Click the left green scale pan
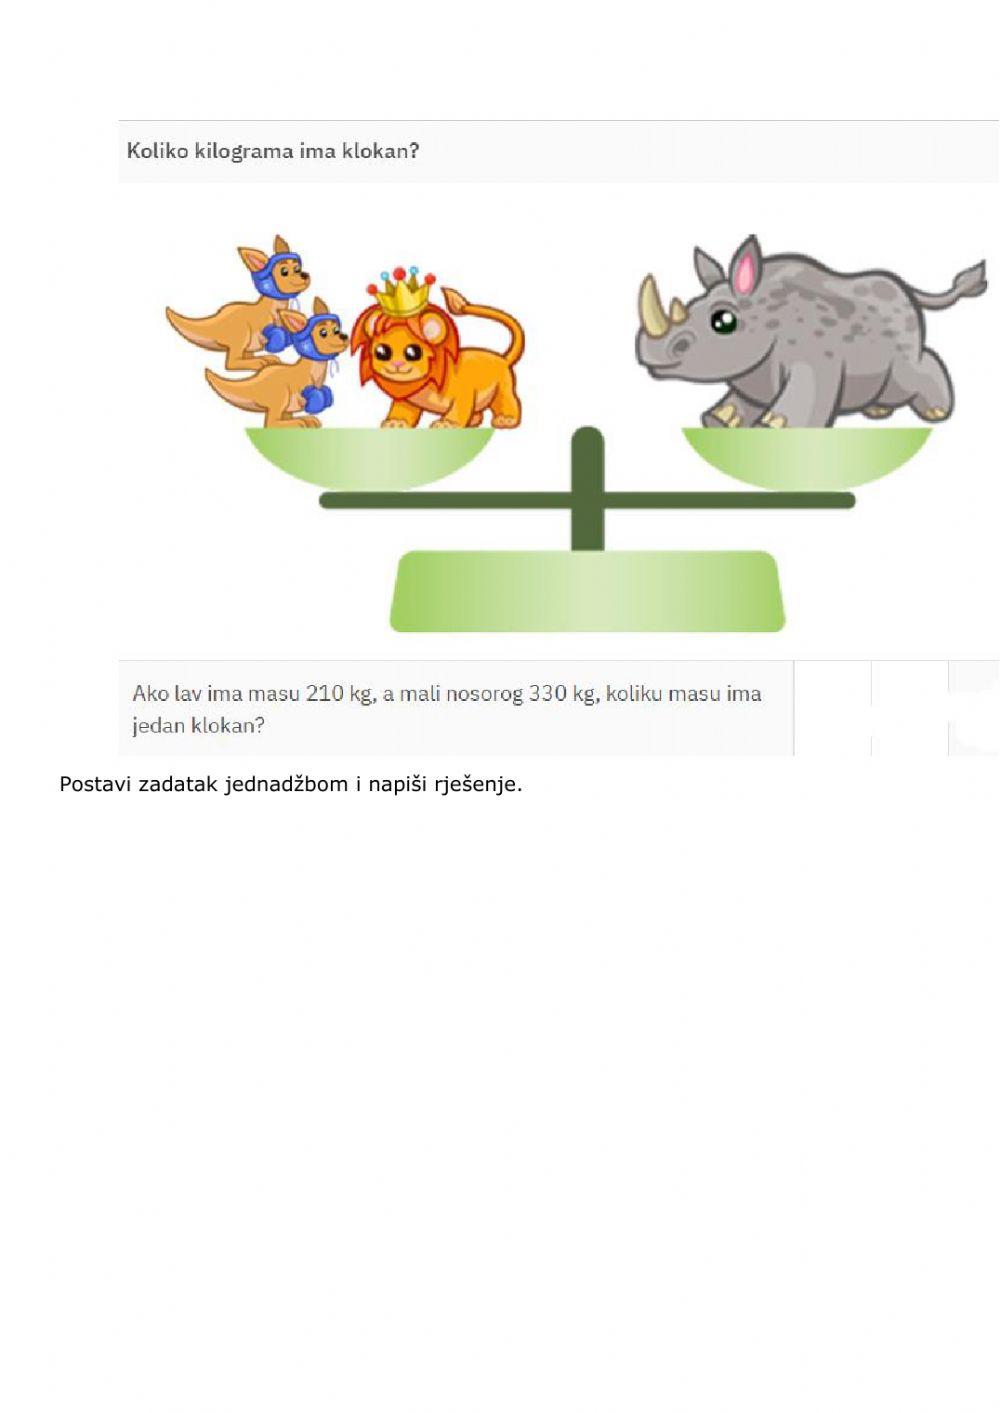The width and height of the screenshot is (1000, 1413). [x=370, y=458]
